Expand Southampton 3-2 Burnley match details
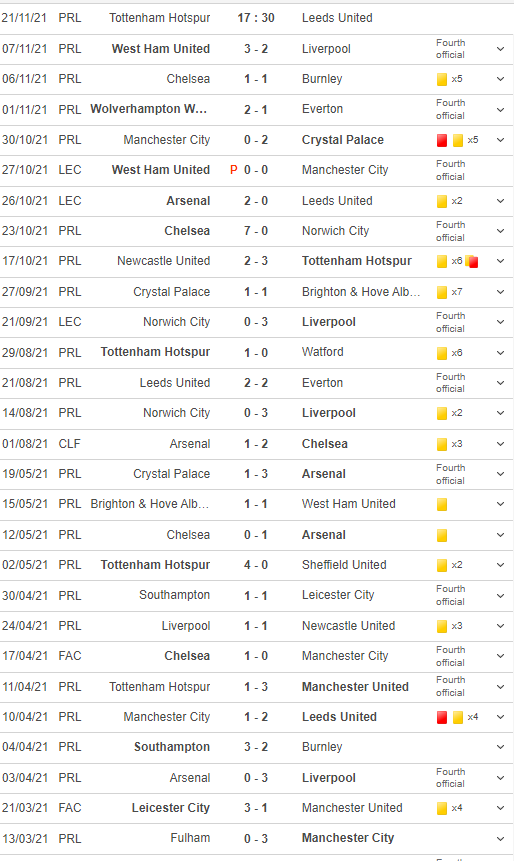The height and width of the screenshot is (861, 514). (500, 747)
